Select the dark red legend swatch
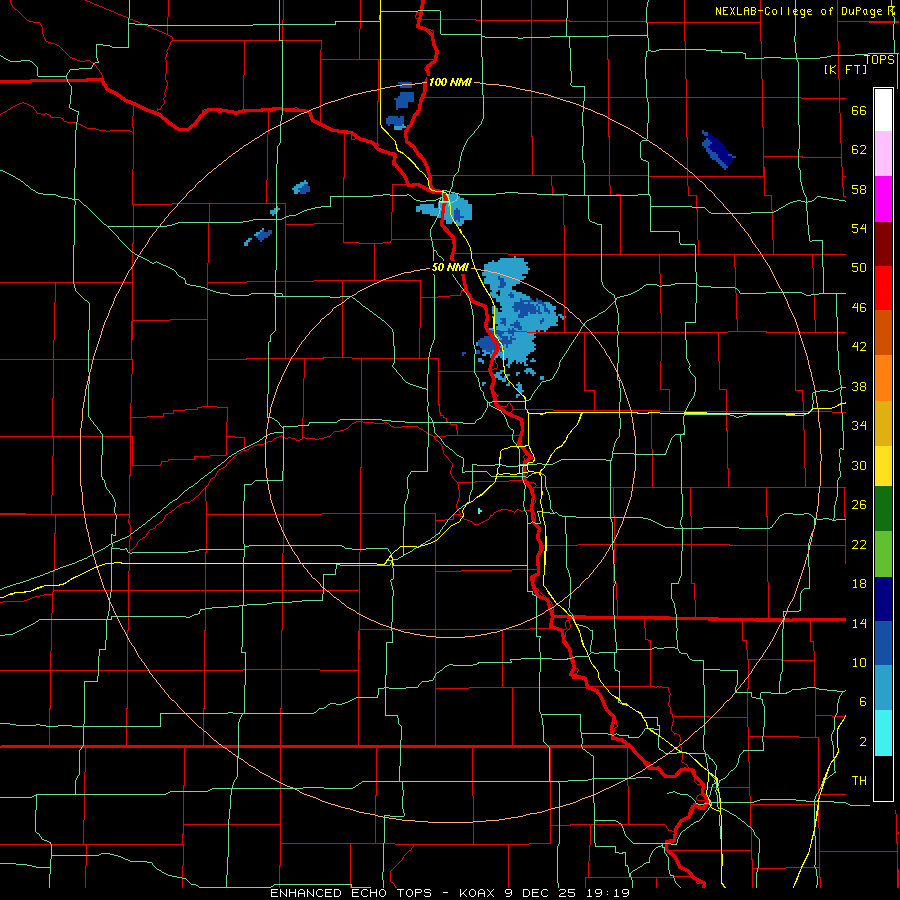The image size is (900, 900). (883, 244)
